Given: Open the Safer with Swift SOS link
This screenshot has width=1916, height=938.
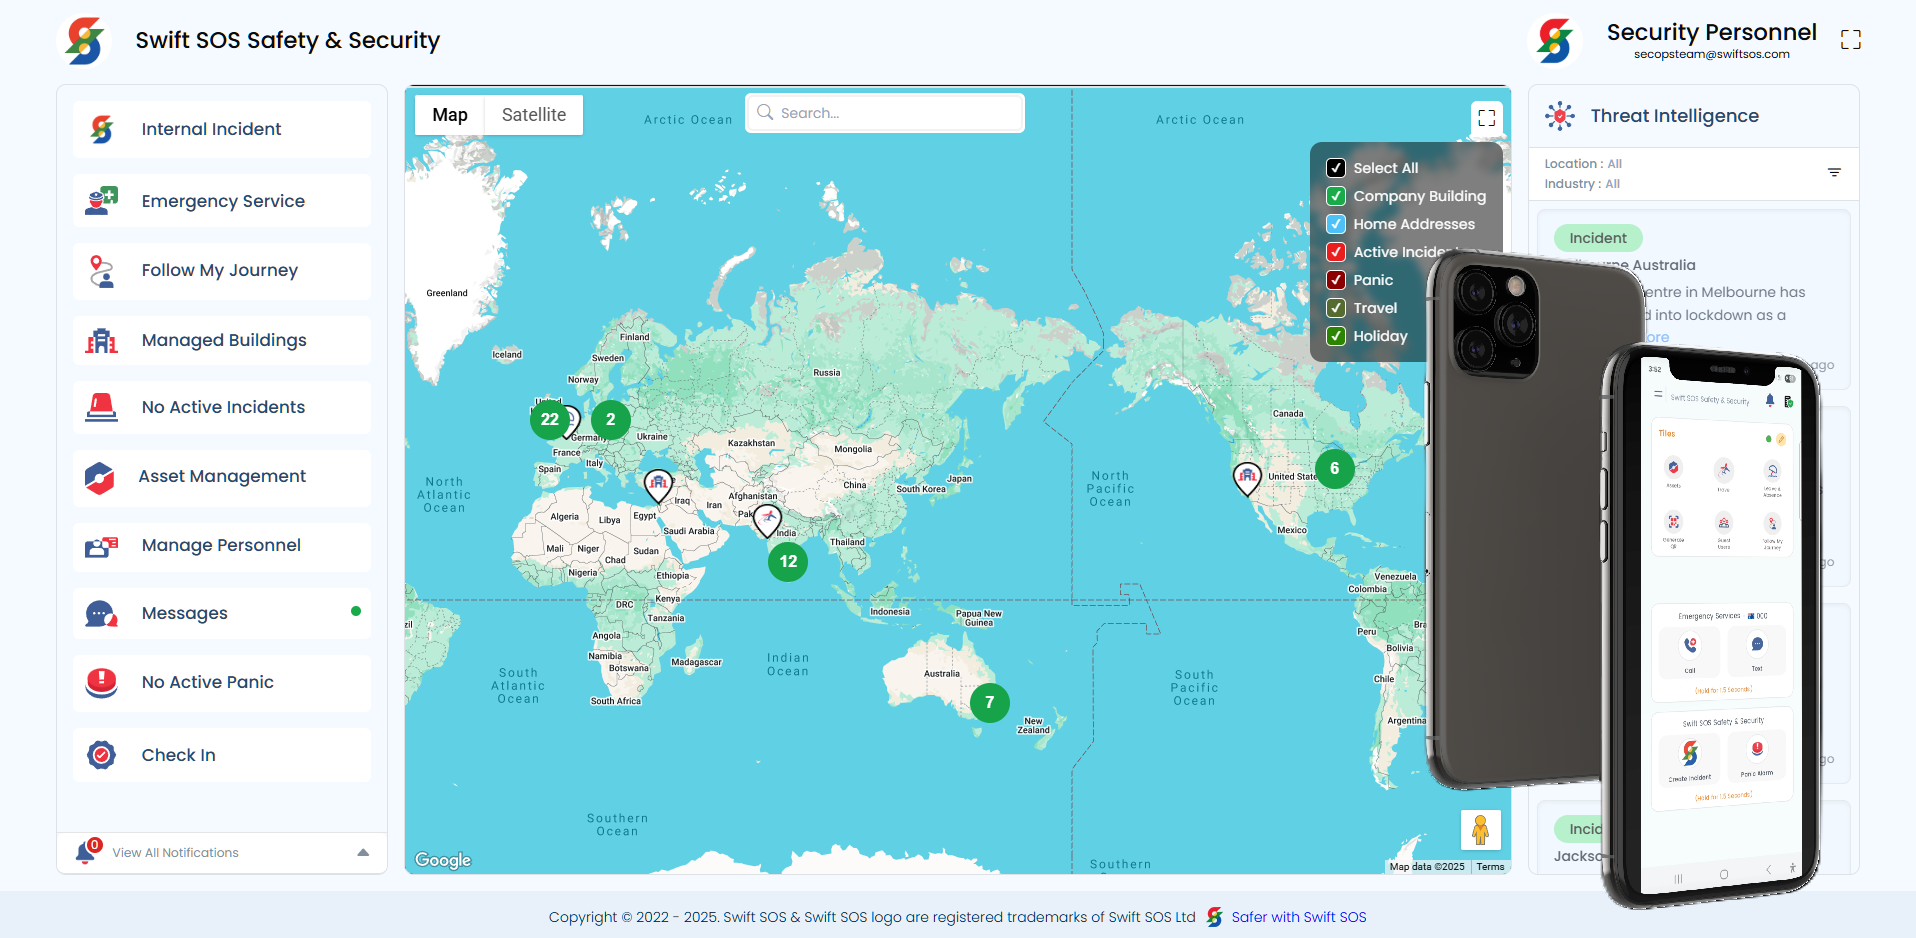Looking at the screenshot, I should (x=1299, y=917).
